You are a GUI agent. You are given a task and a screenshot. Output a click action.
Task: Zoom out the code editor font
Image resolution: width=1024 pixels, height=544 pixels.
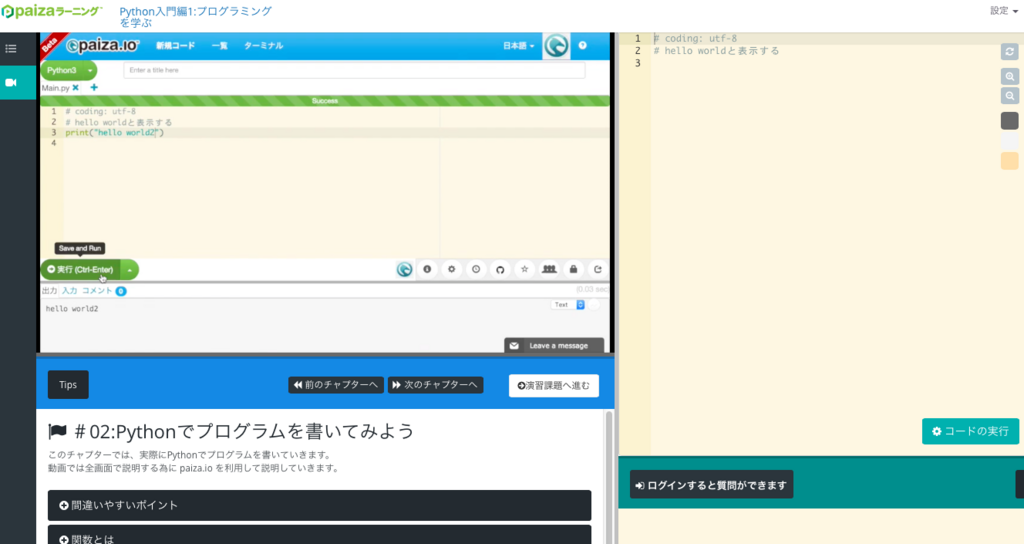(x=1010, y=96)
